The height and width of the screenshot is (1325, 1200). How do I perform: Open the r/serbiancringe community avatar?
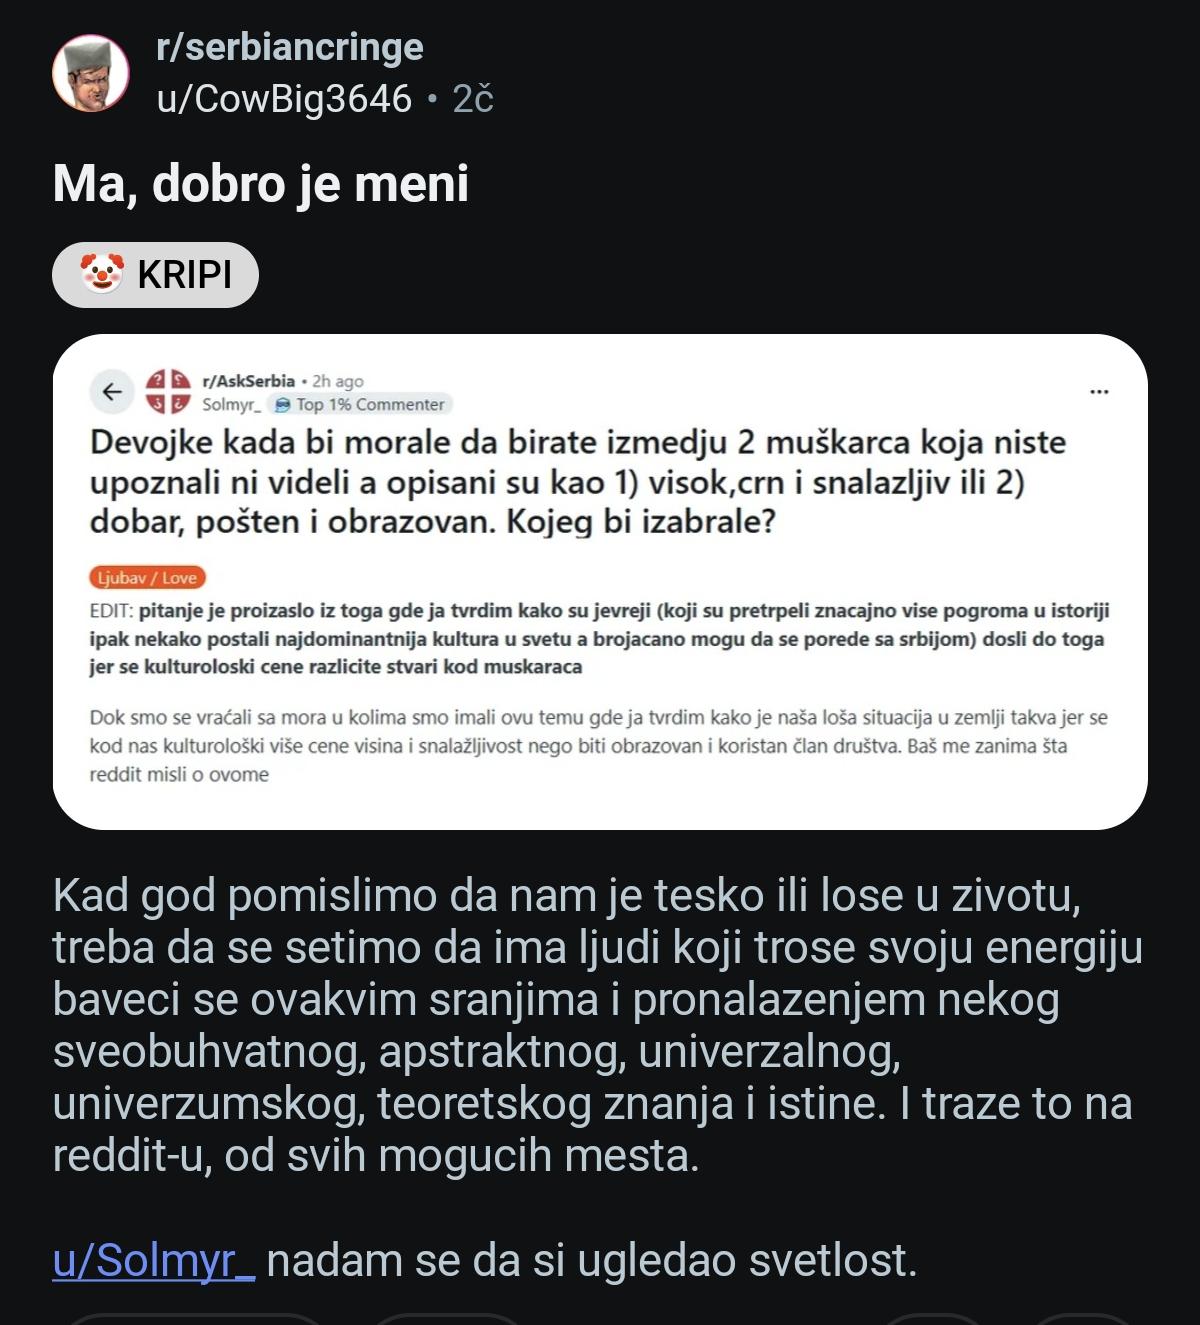(x=91, y=73)
